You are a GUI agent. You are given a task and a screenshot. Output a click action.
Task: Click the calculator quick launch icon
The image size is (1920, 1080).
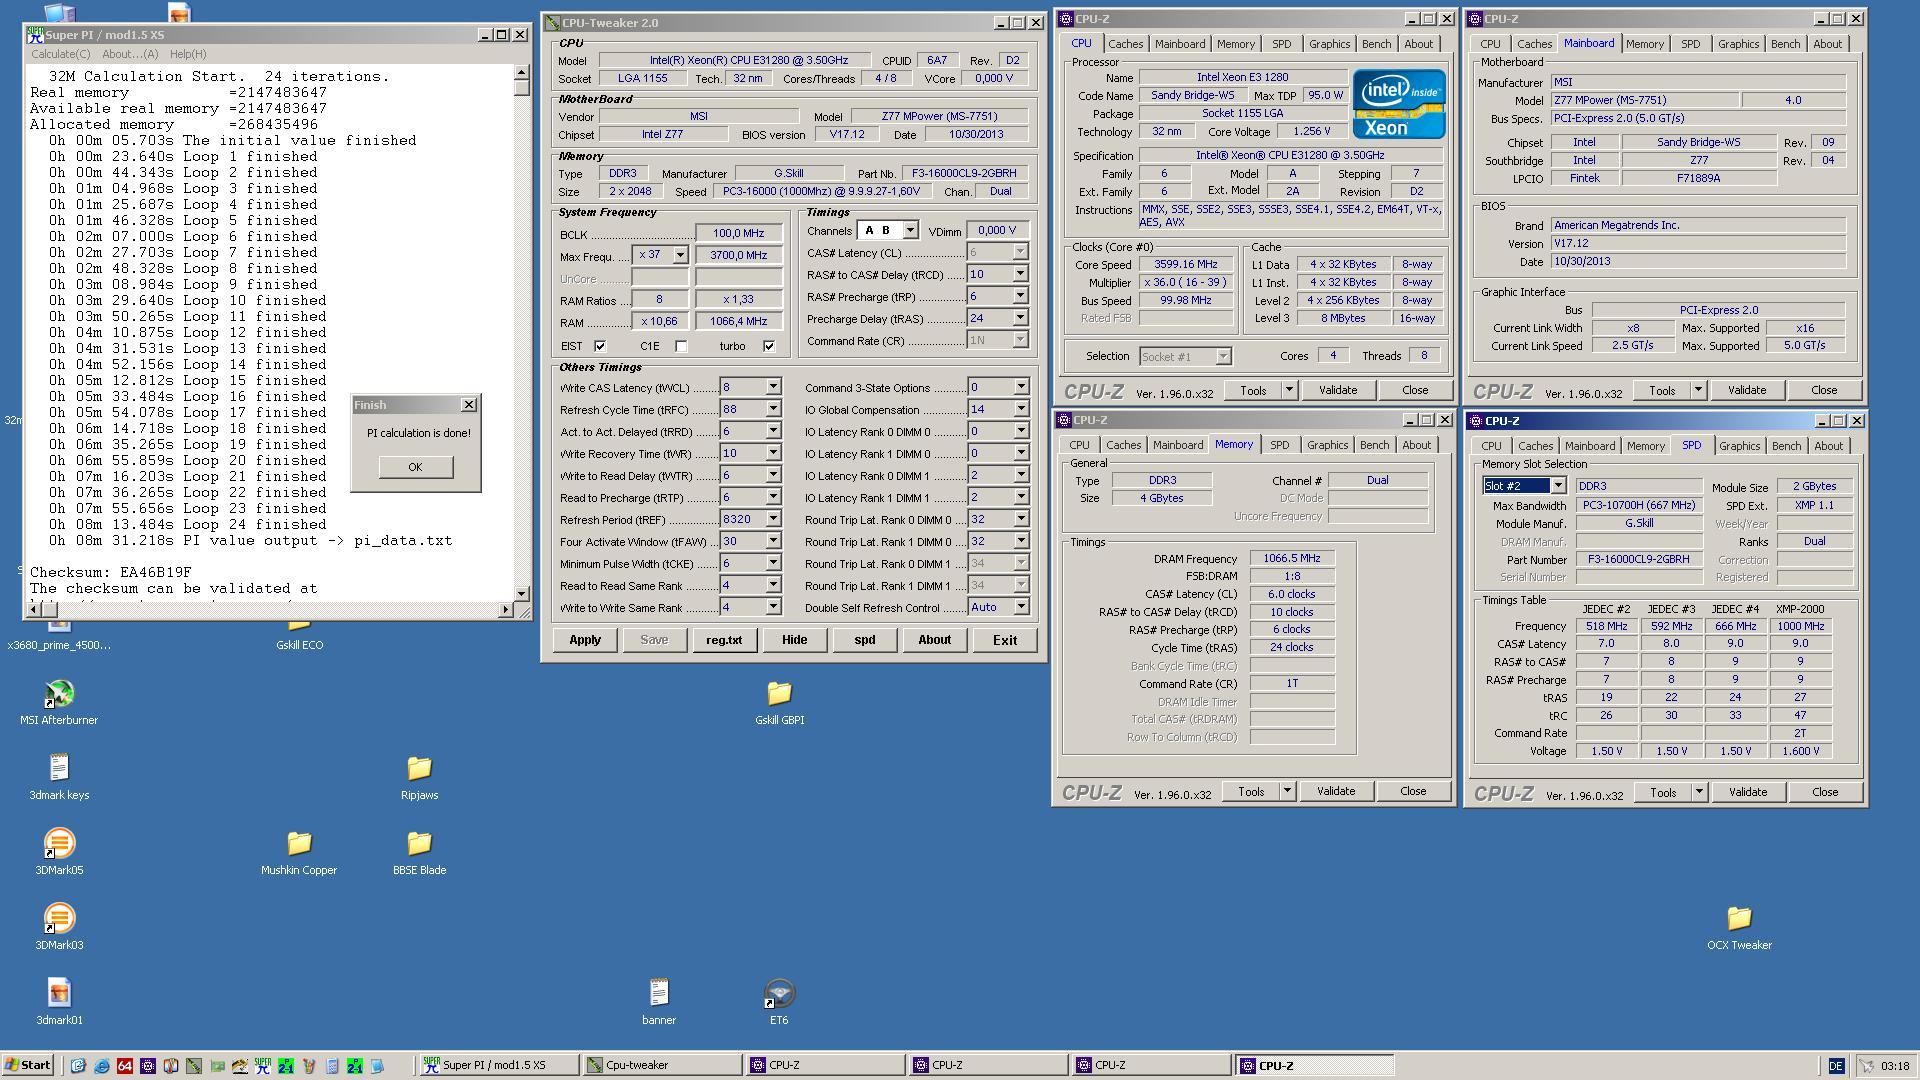pyautogui.click(x=332, y=1066)
